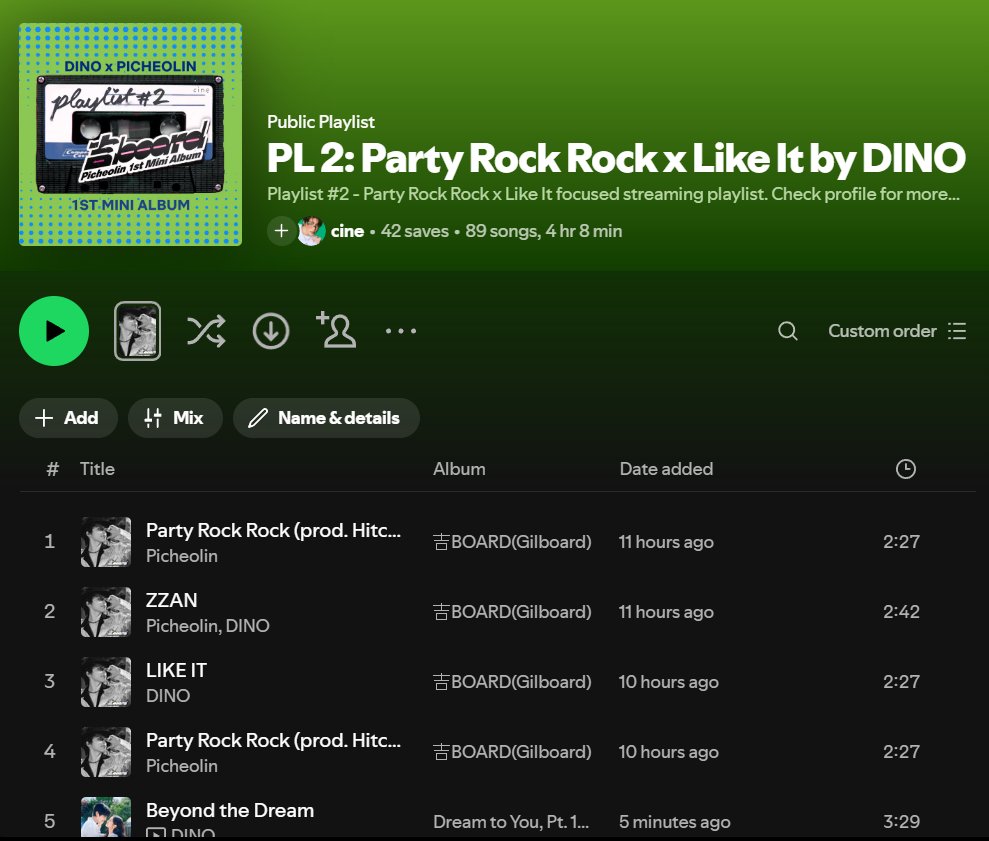Open album link on the ZZAN row
Screen dimensions: 989x841
point(512,612)
